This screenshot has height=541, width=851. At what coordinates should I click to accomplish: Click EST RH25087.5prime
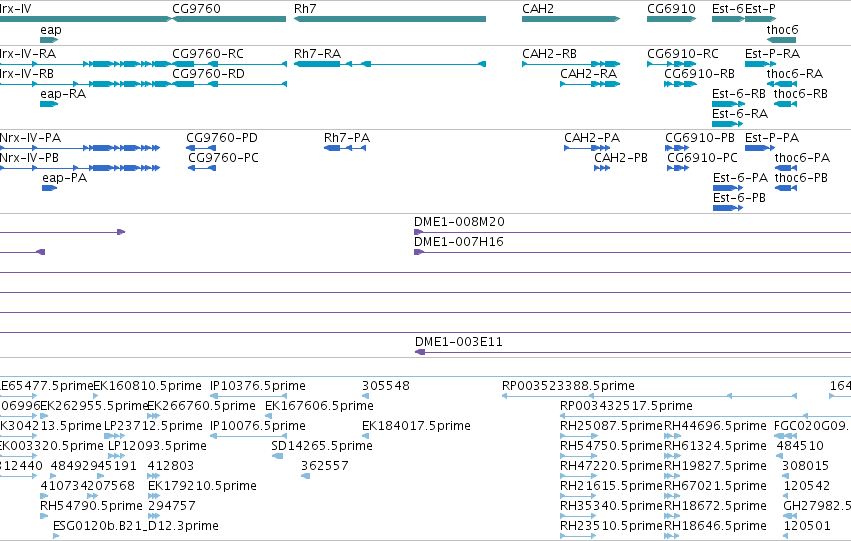click(579, 436)
